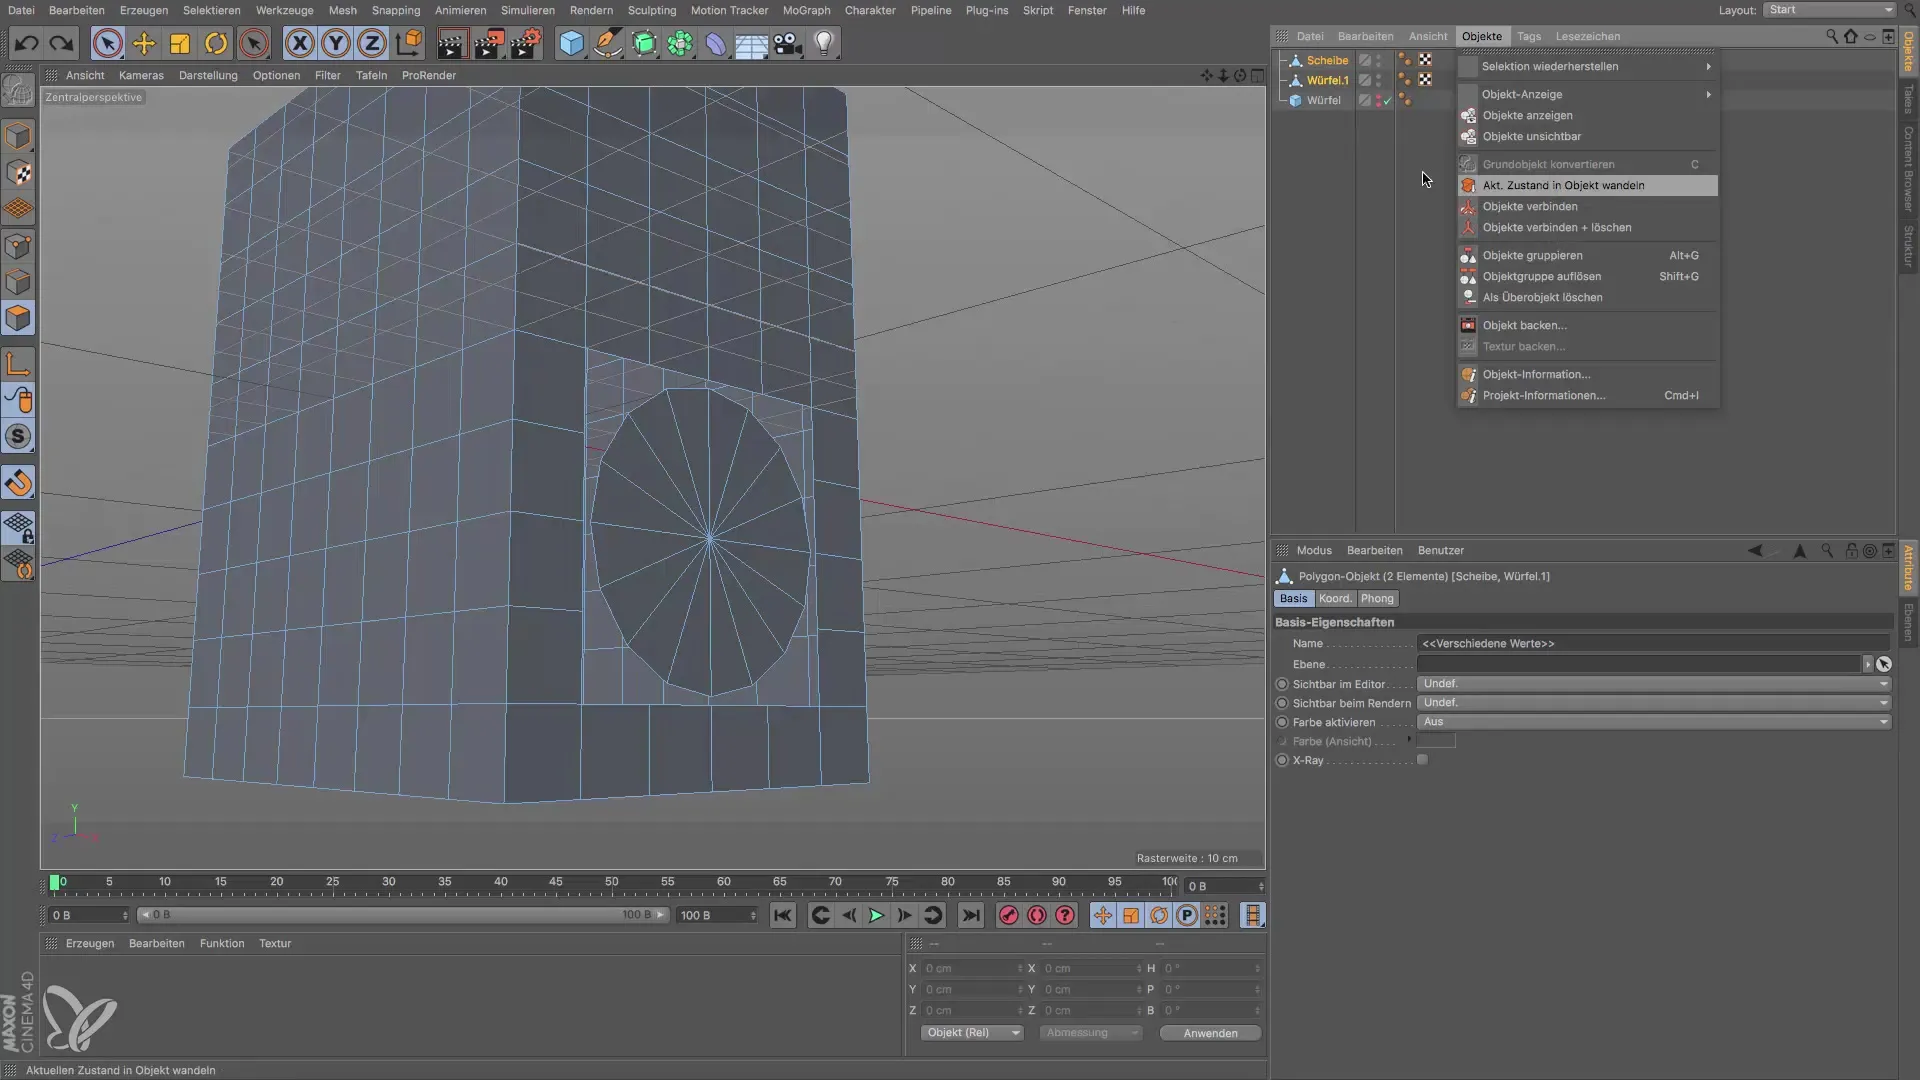Screen dimensions: 1920x1080
Task: Open render settings icon
Action: coord(525,43)
